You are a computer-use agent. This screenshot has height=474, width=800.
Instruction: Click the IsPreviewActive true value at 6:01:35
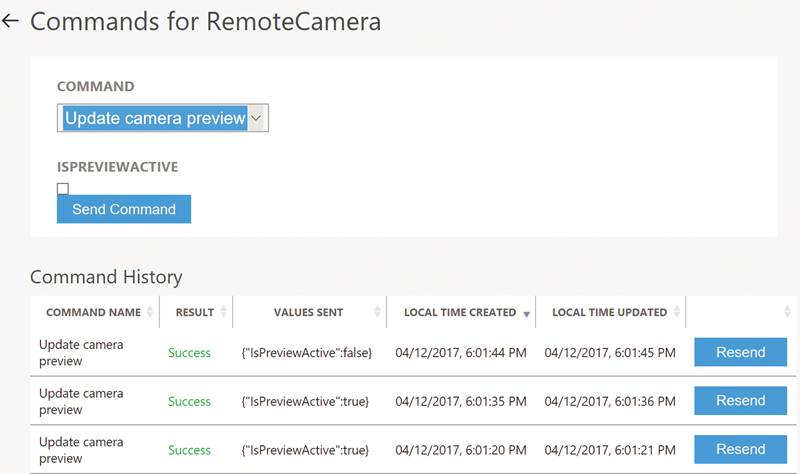coord(305,402)
